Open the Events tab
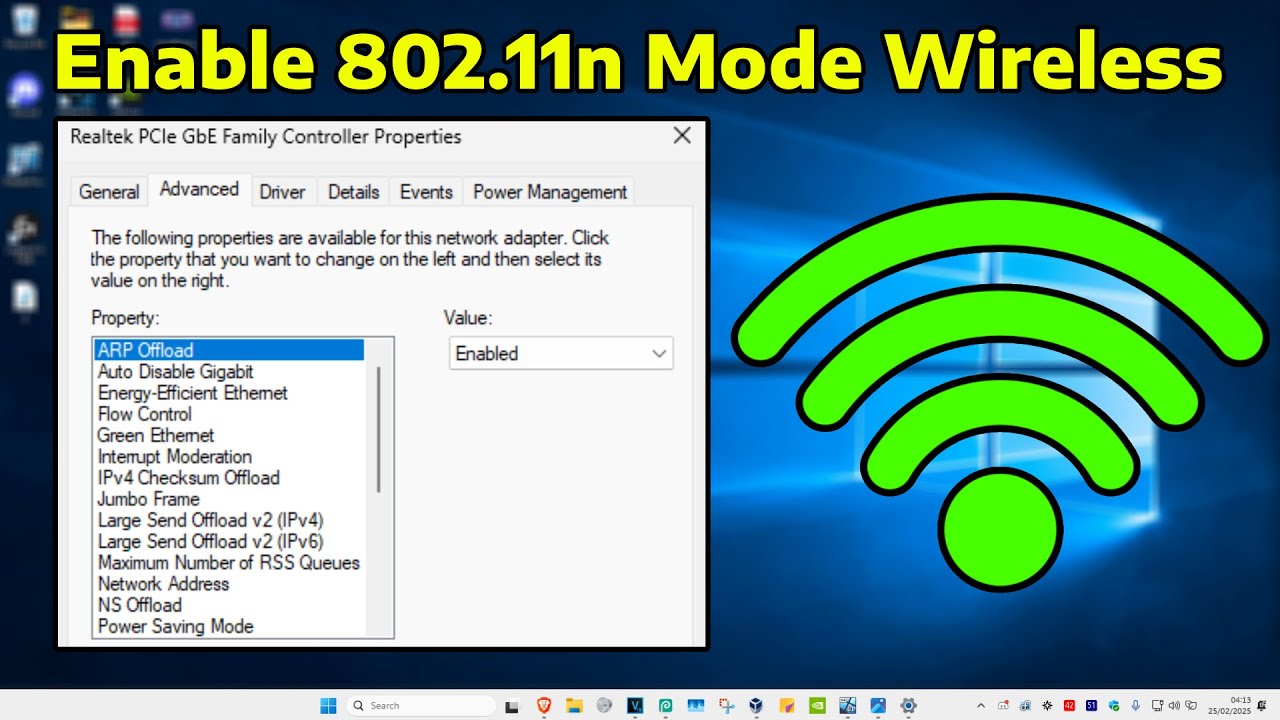The image size is (1280, 720). (426, 192)
